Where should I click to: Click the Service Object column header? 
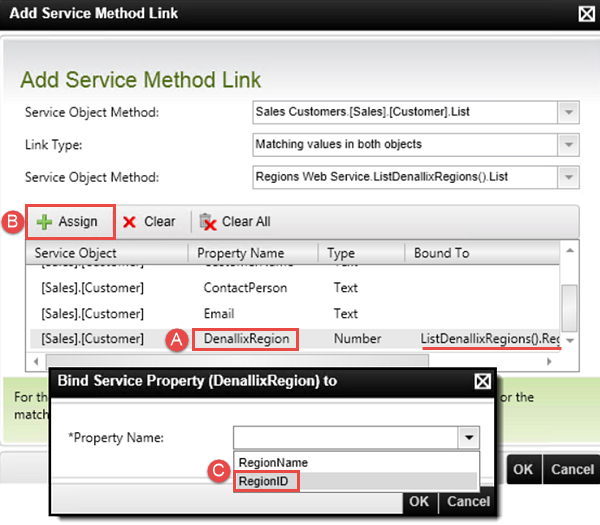click(107, 253)
